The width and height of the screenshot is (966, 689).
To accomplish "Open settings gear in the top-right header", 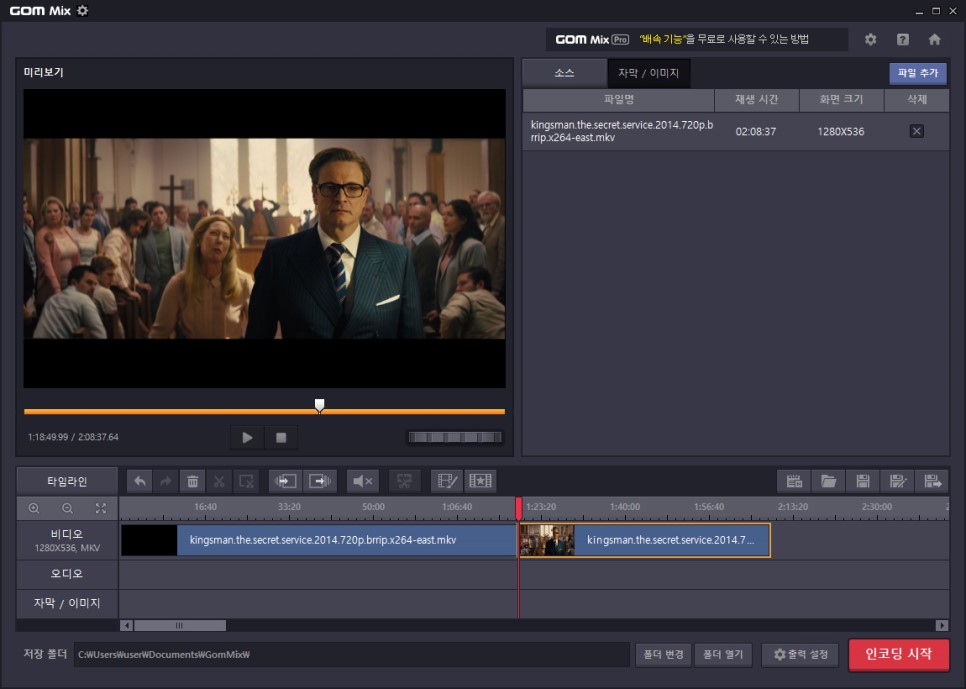I will point(870,39).
